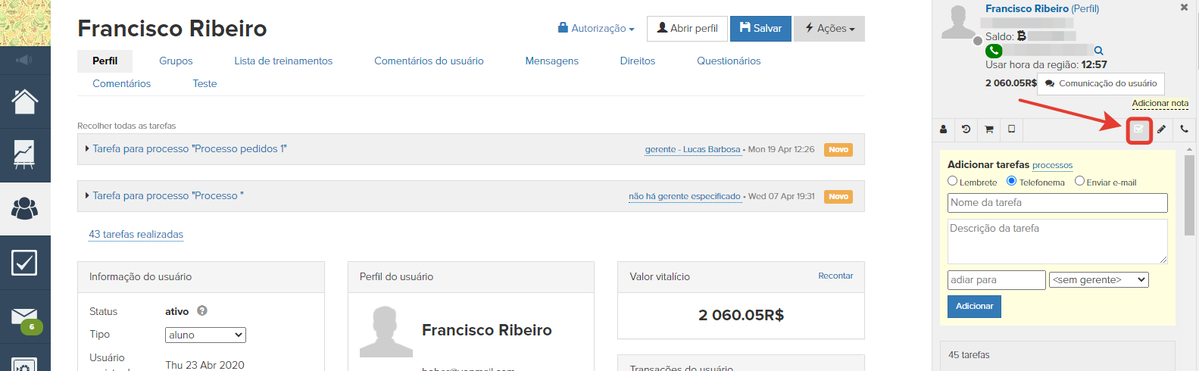Screen dimensions: 1199x371
Task: Select the Telefonema radio option
Action: [1011, 181]
